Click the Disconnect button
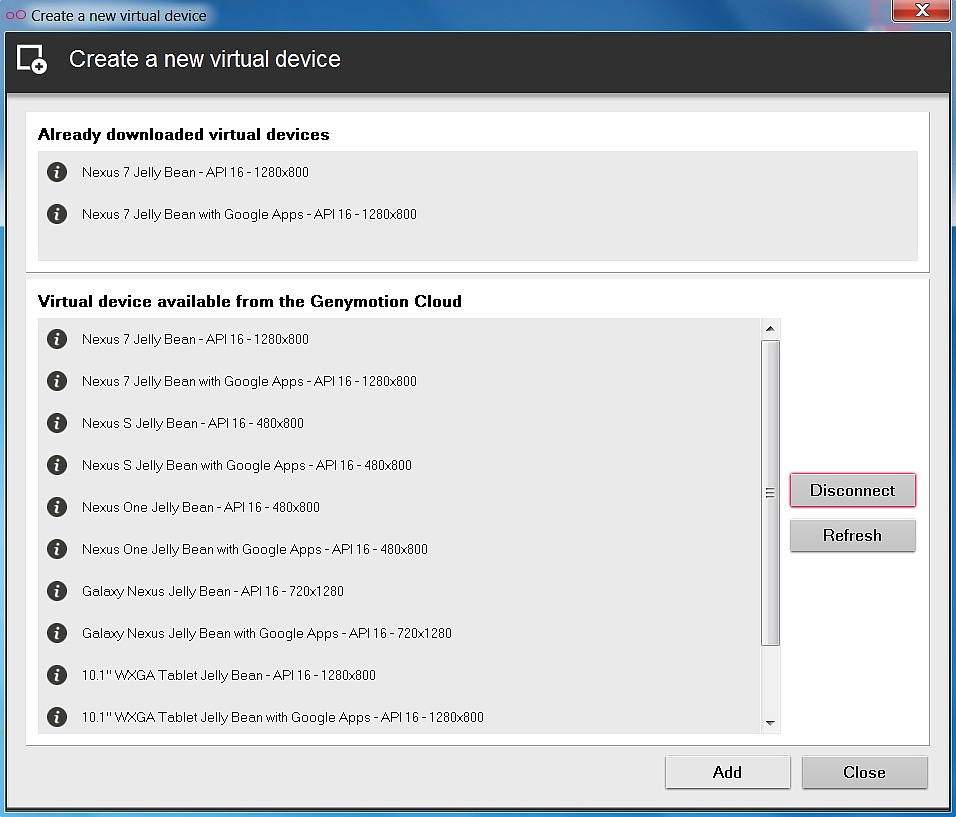This screenshot has width=956, height=817. (x=852, y=490)
